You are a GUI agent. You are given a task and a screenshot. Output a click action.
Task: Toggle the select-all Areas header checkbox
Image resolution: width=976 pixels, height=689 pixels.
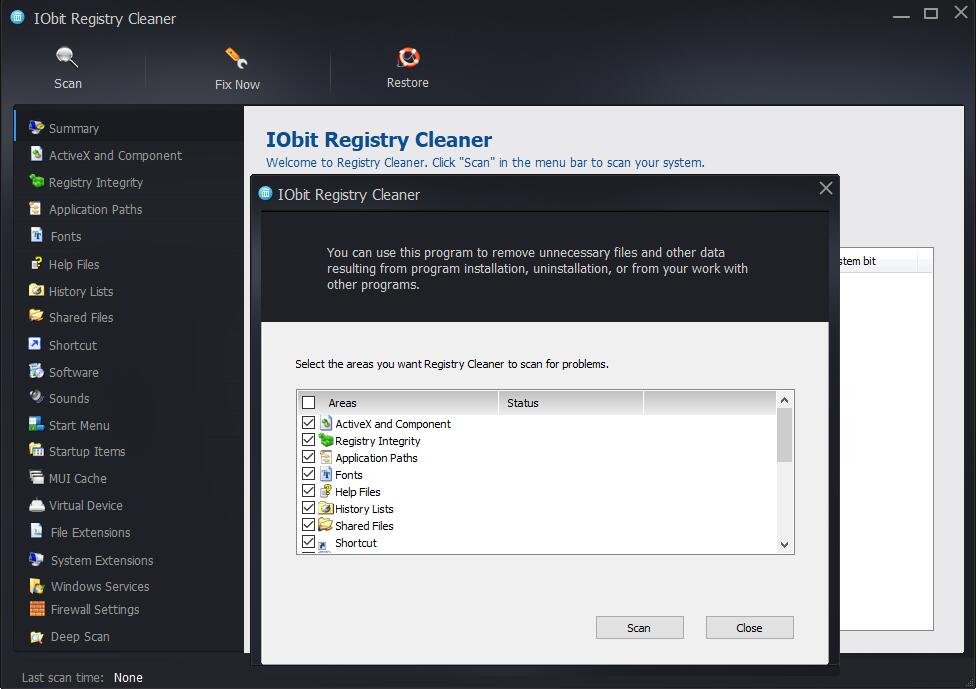[x=309, y=403]
